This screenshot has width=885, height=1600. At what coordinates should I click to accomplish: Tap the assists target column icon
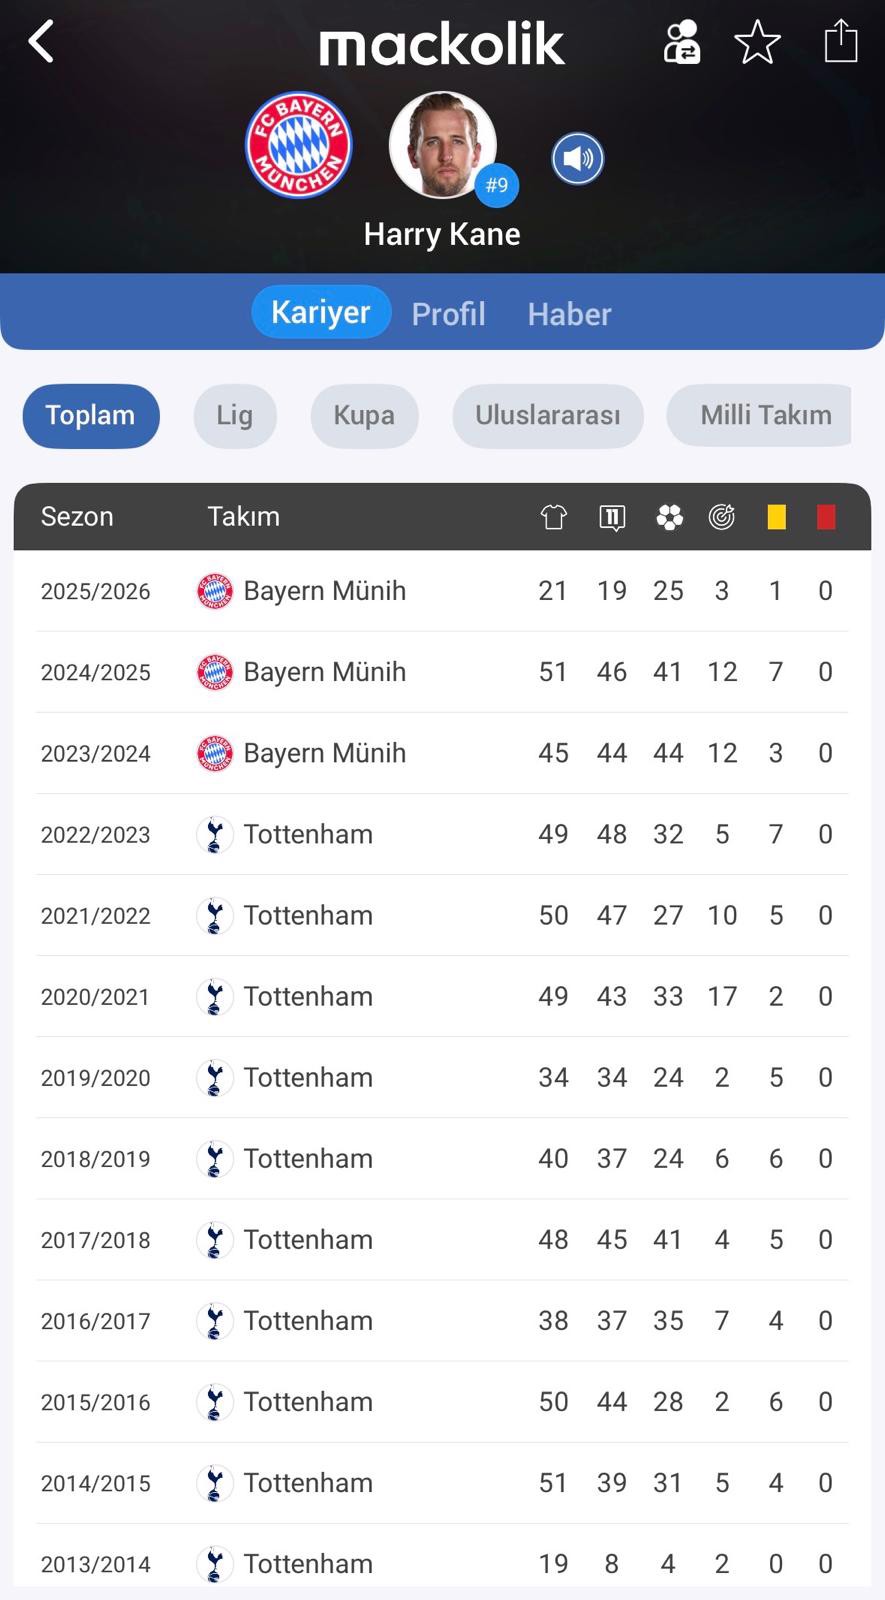722,517
